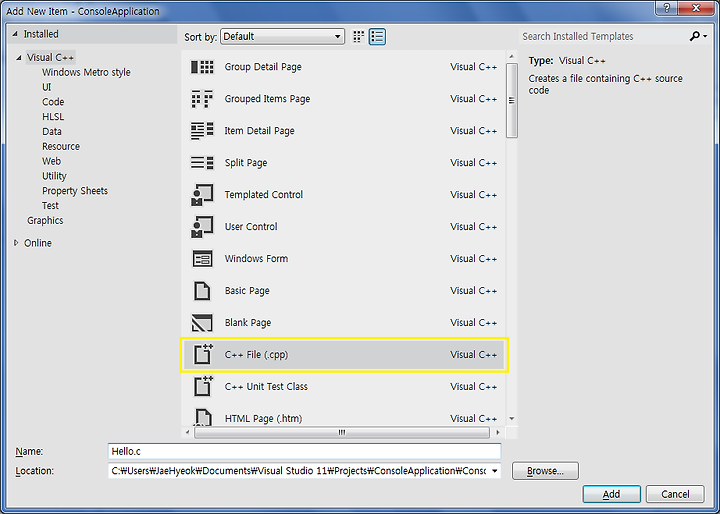Close the Add New Item dialog
The width and height of the screenshot is (720, 514).
click(697, 8)
